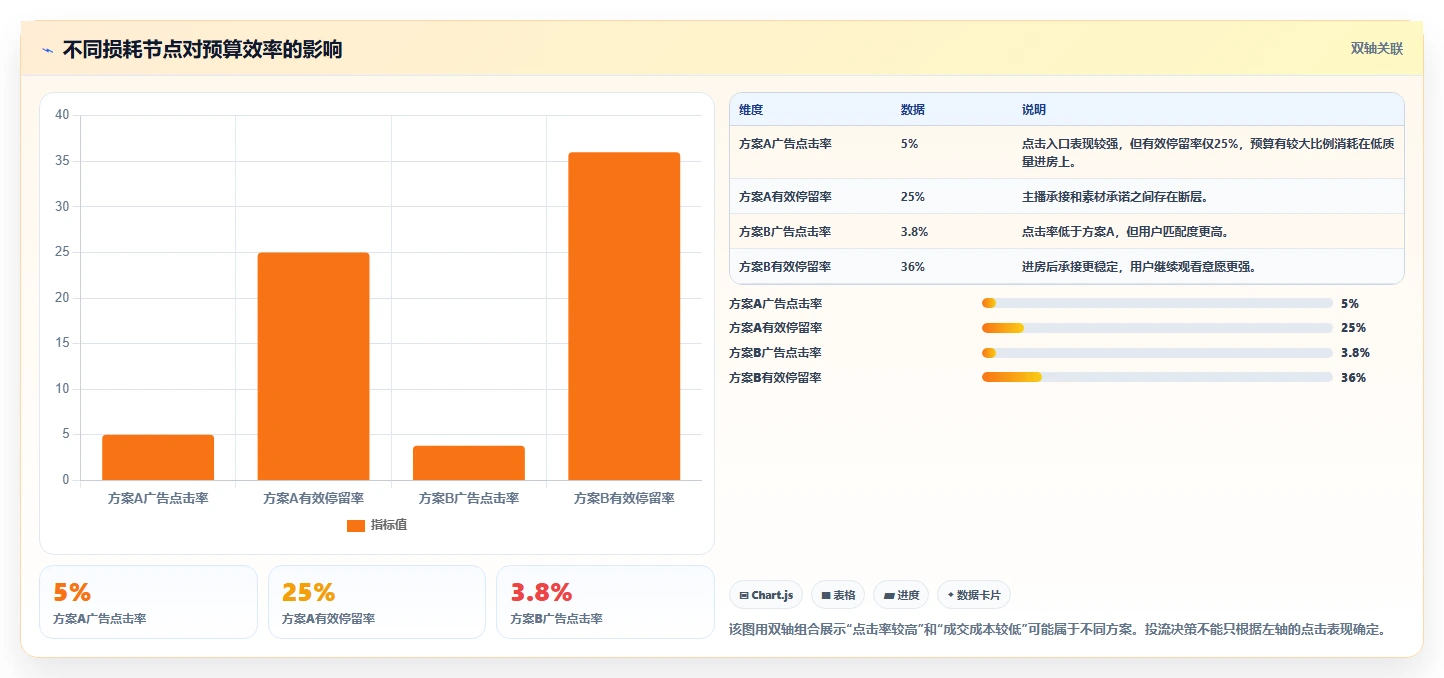Click the 3.8% value beside its progress bar

[1355, 353]
